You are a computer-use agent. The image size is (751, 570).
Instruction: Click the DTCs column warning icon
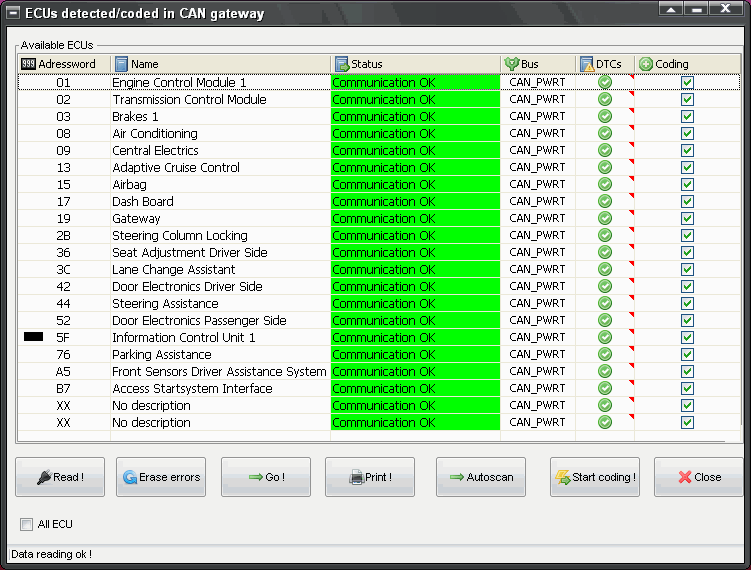[x=587, y=64]
